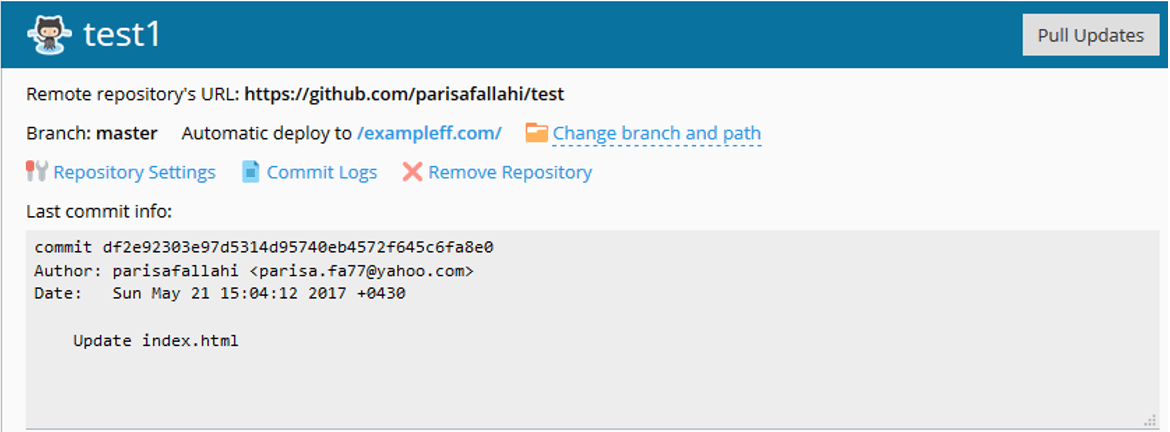Screen dimensions: 1170x432
Task: Click the commit hash line in the log
Action: coord(264,247)
